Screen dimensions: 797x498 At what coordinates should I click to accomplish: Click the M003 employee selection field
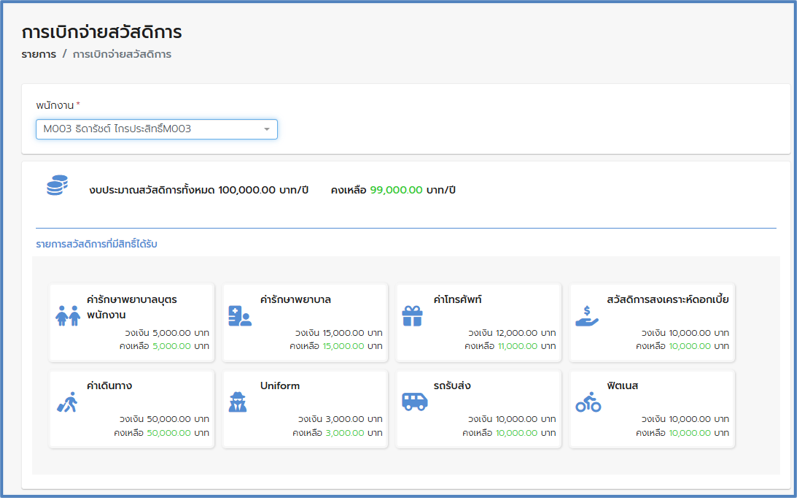coord(157,129)
